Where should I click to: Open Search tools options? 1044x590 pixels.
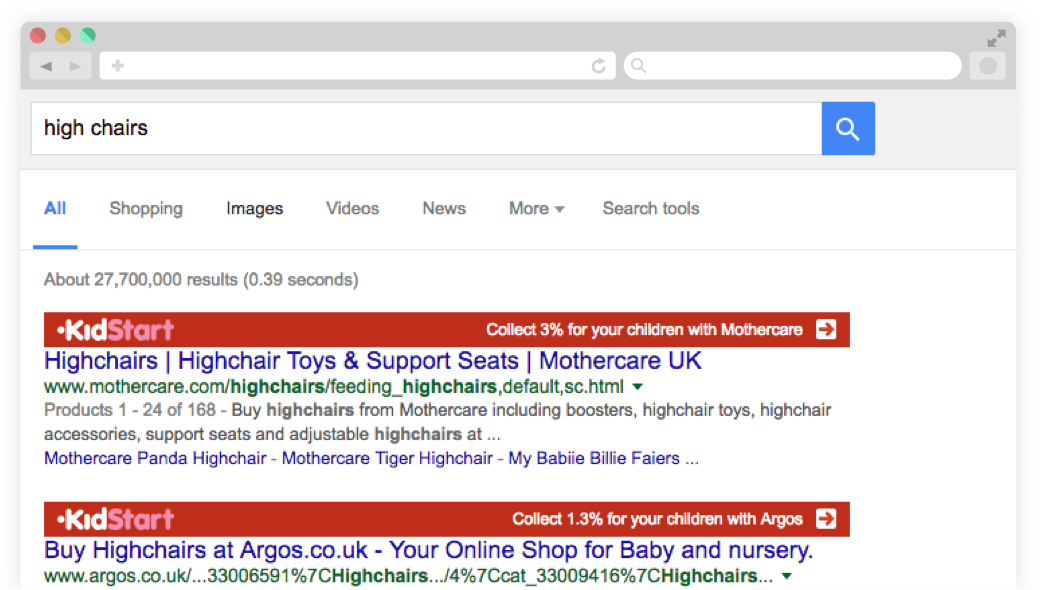point(651,208)
